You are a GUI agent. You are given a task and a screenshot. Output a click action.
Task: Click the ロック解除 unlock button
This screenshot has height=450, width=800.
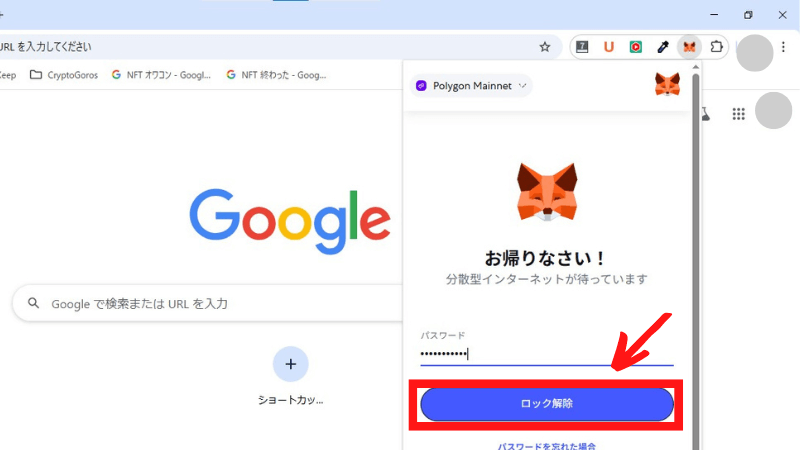pos(547,404)
